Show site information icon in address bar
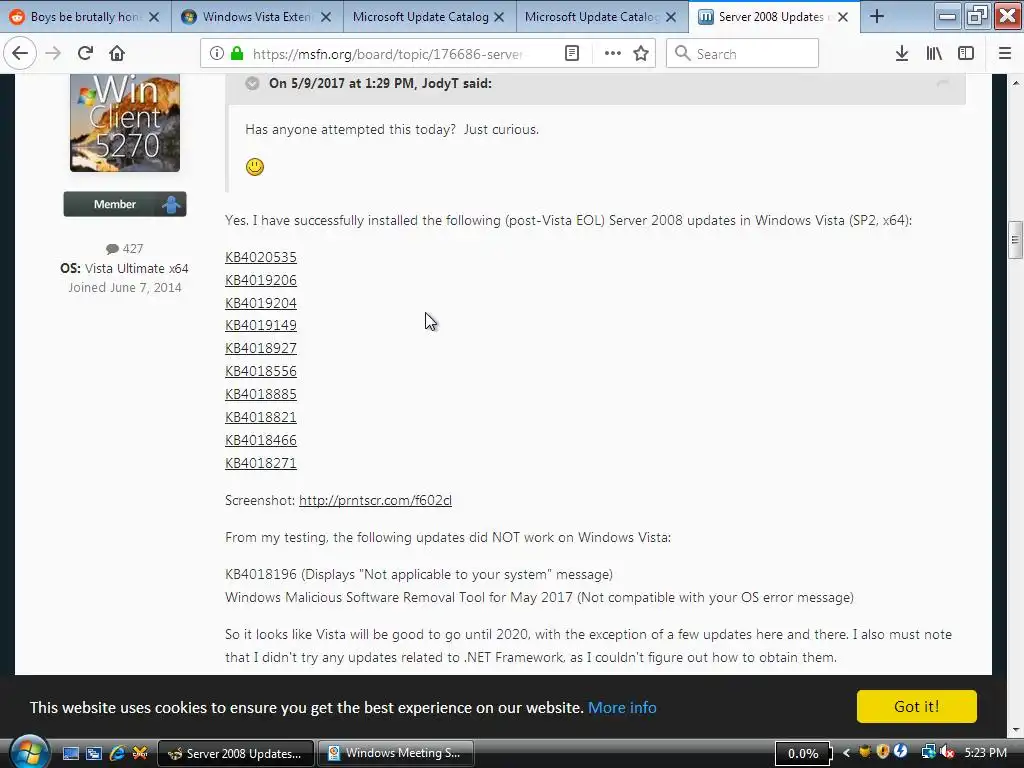 pos(217,54)
